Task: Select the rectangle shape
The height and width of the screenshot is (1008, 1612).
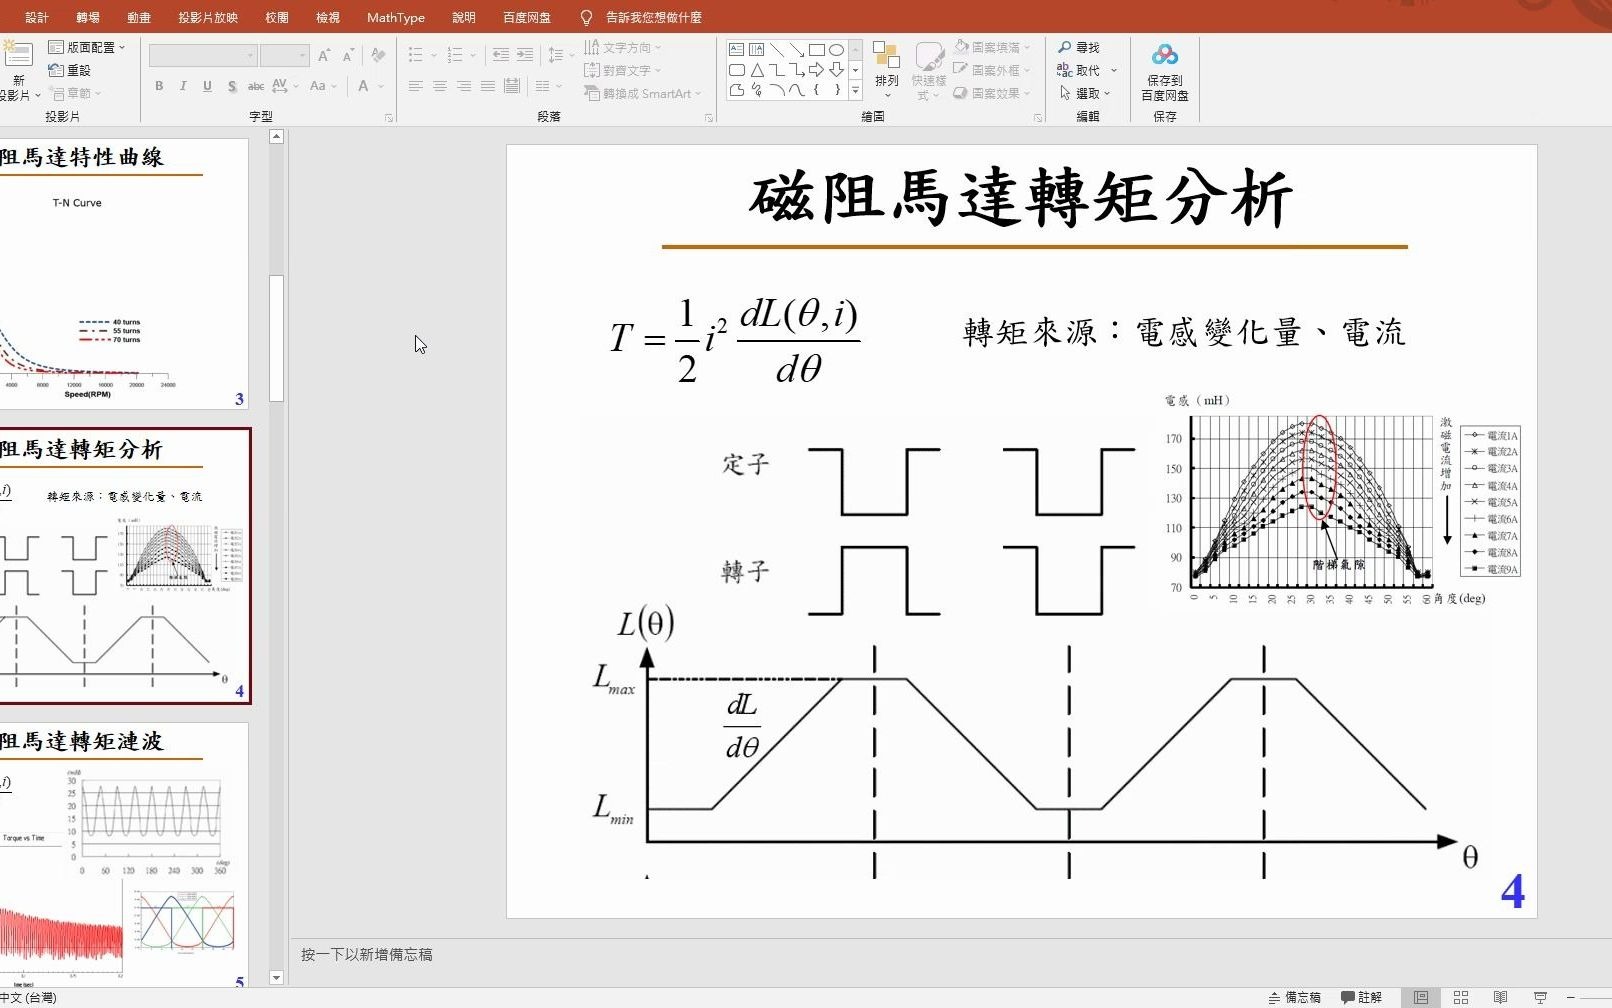Action: [816, 49]
